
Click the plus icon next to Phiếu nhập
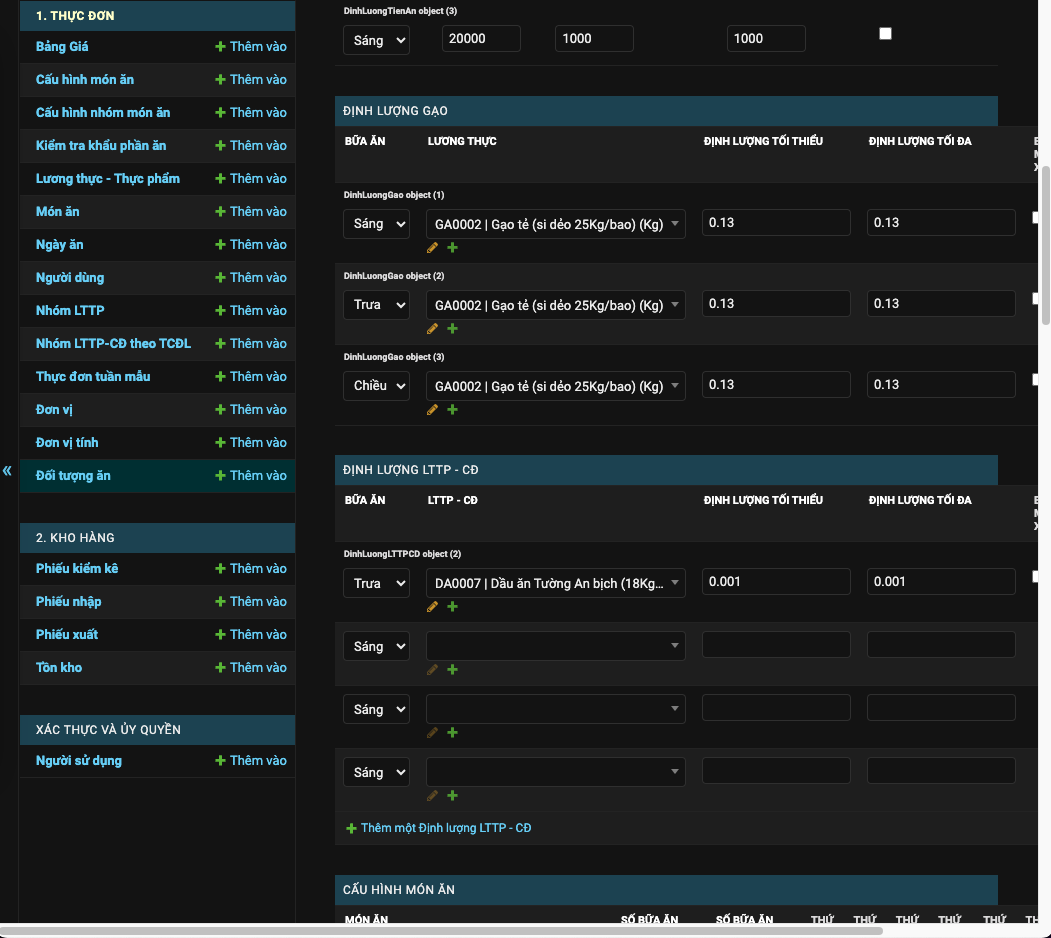(x=220, y=601)
